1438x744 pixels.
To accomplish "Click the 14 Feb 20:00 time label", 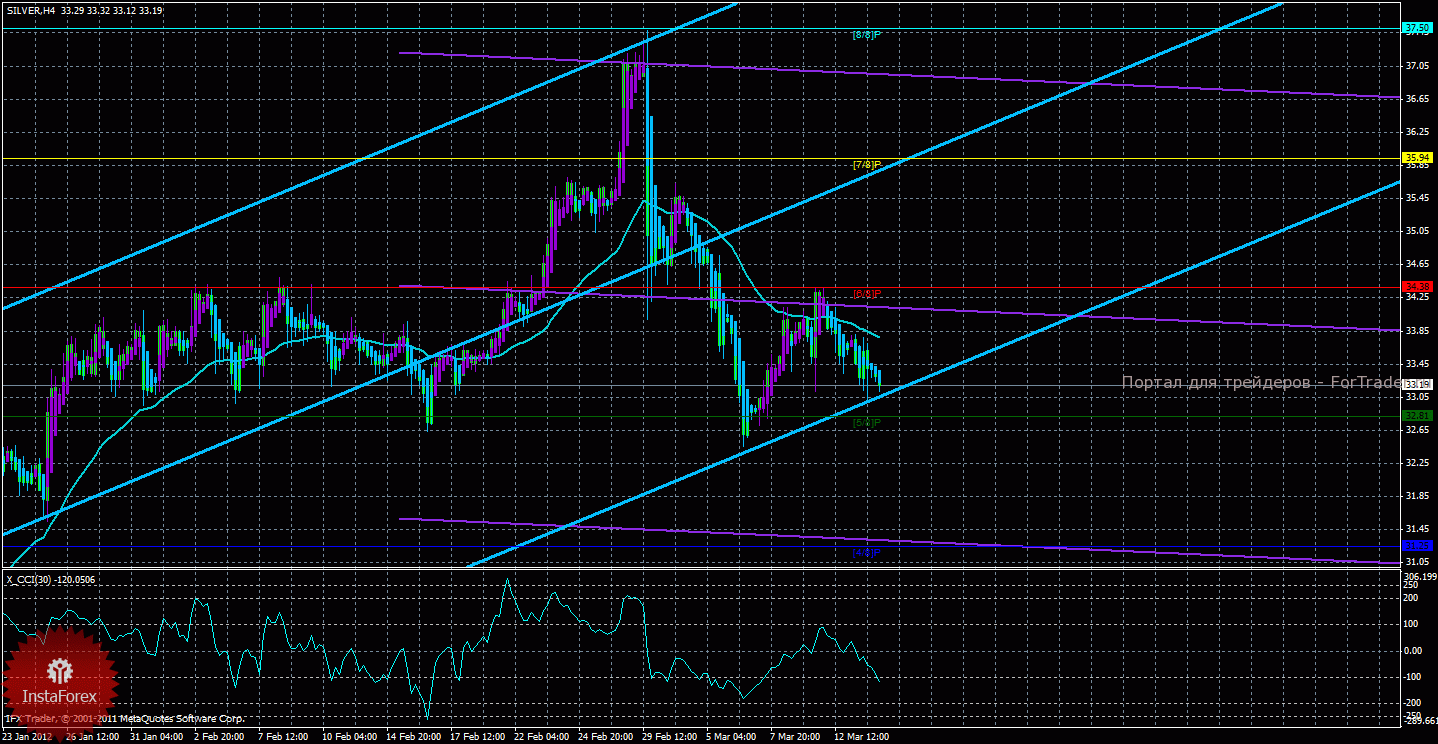I will pyautogui.click(x=414, y=737).
